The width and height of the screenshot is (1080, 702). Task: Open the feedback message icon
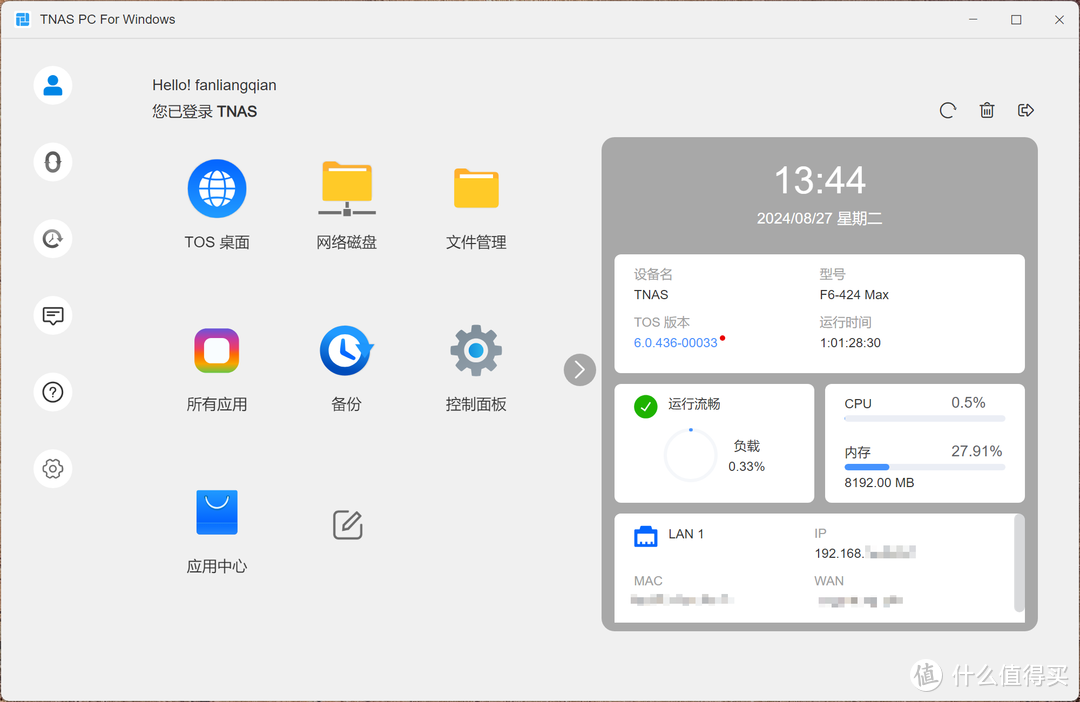(x=52, y=316)
